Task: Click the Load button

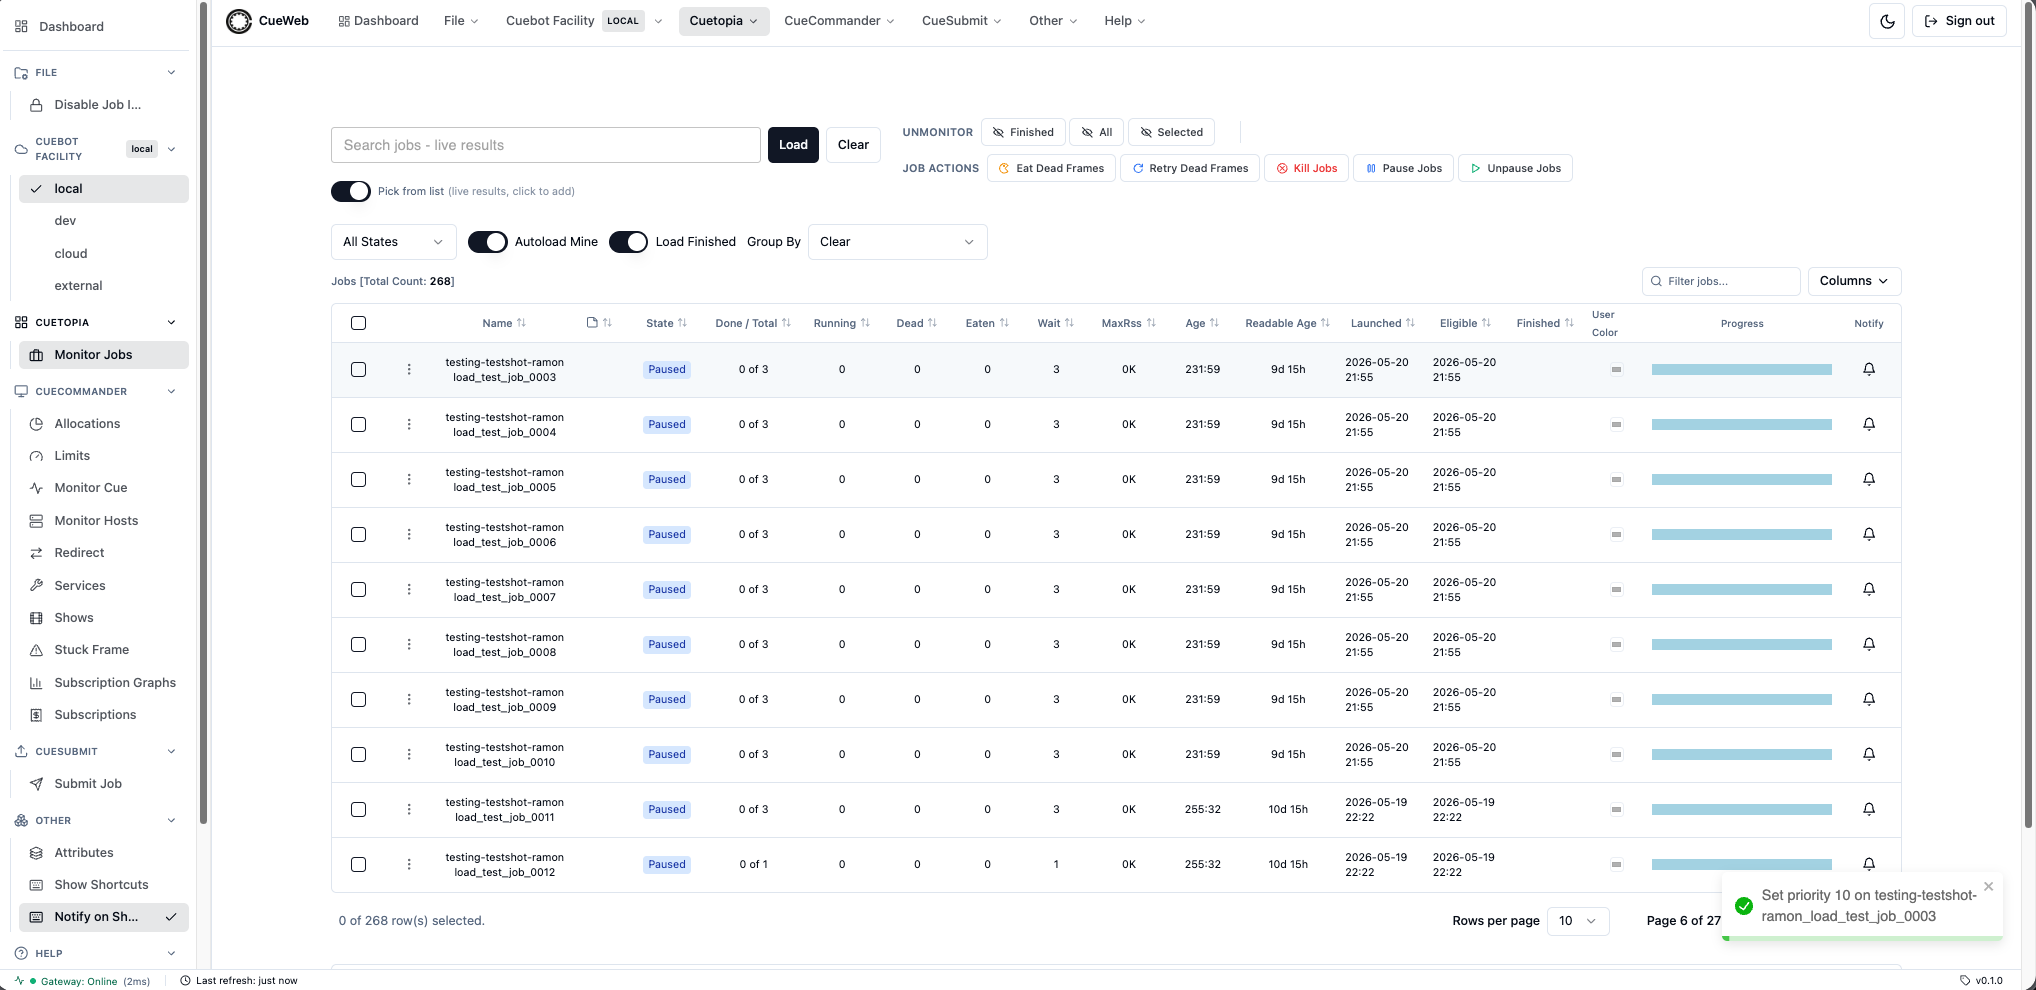Action: click(793, 145)
